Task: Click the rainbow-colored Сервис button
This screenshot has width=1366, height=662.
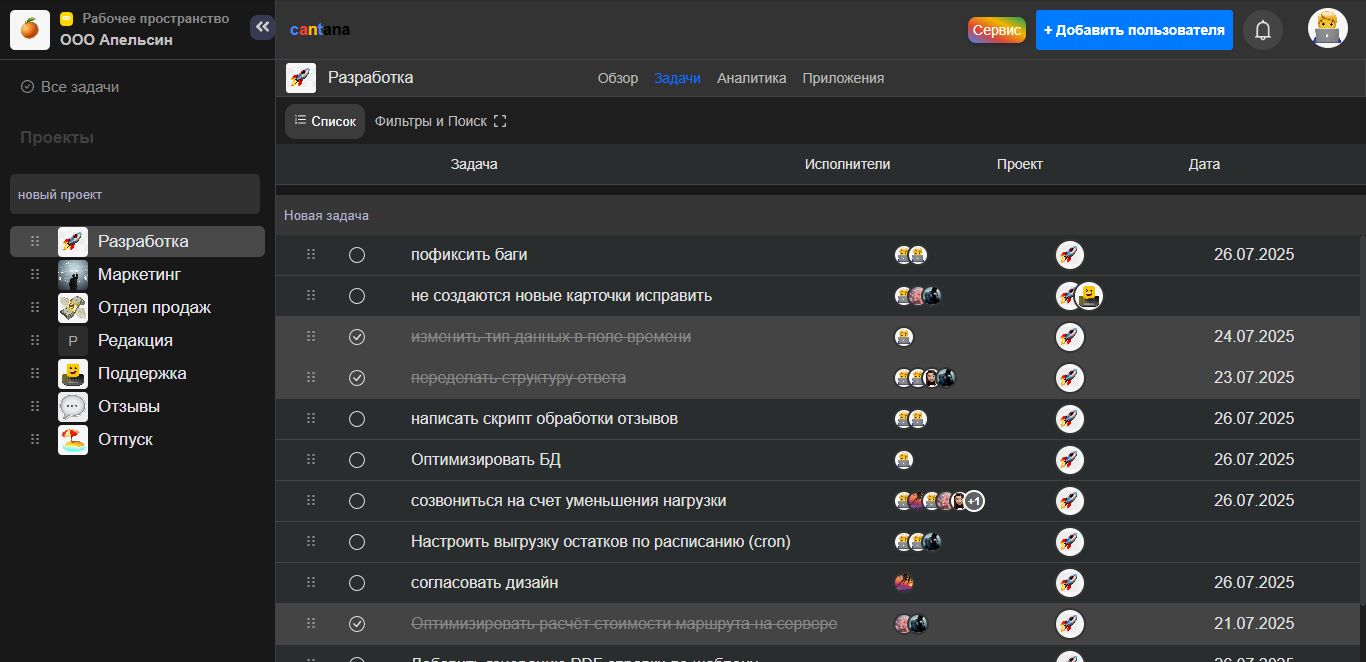Action: (996, 30)
